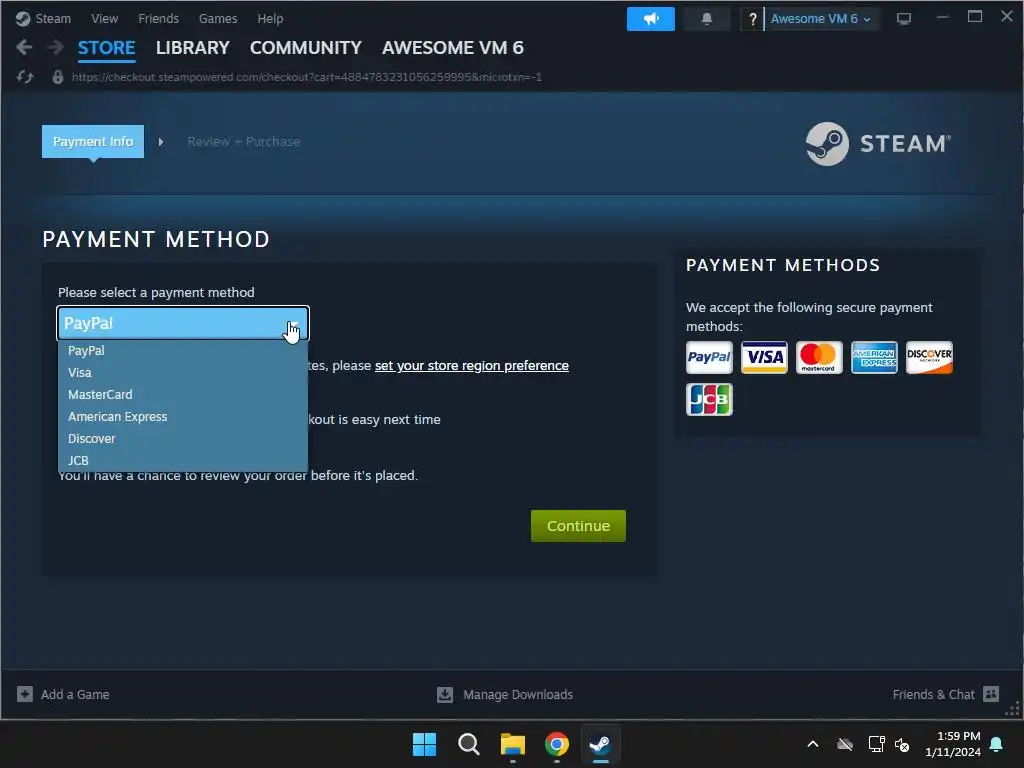Click the question mark help icon
Screen dimensions: 1024x768
click(752, 19)
